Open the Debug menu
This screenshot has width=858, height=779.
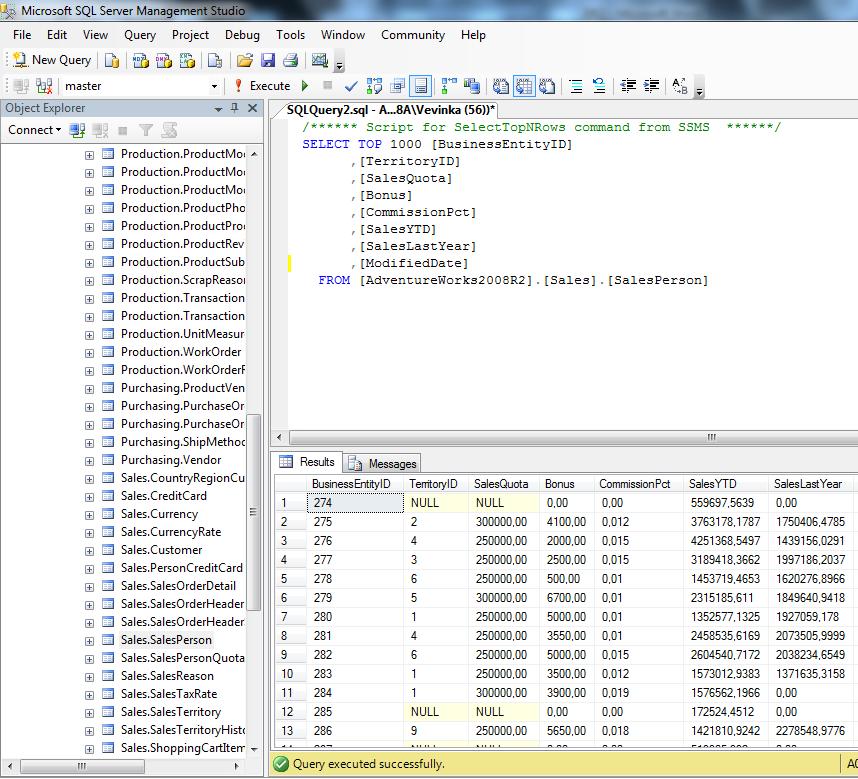(242, 35)
